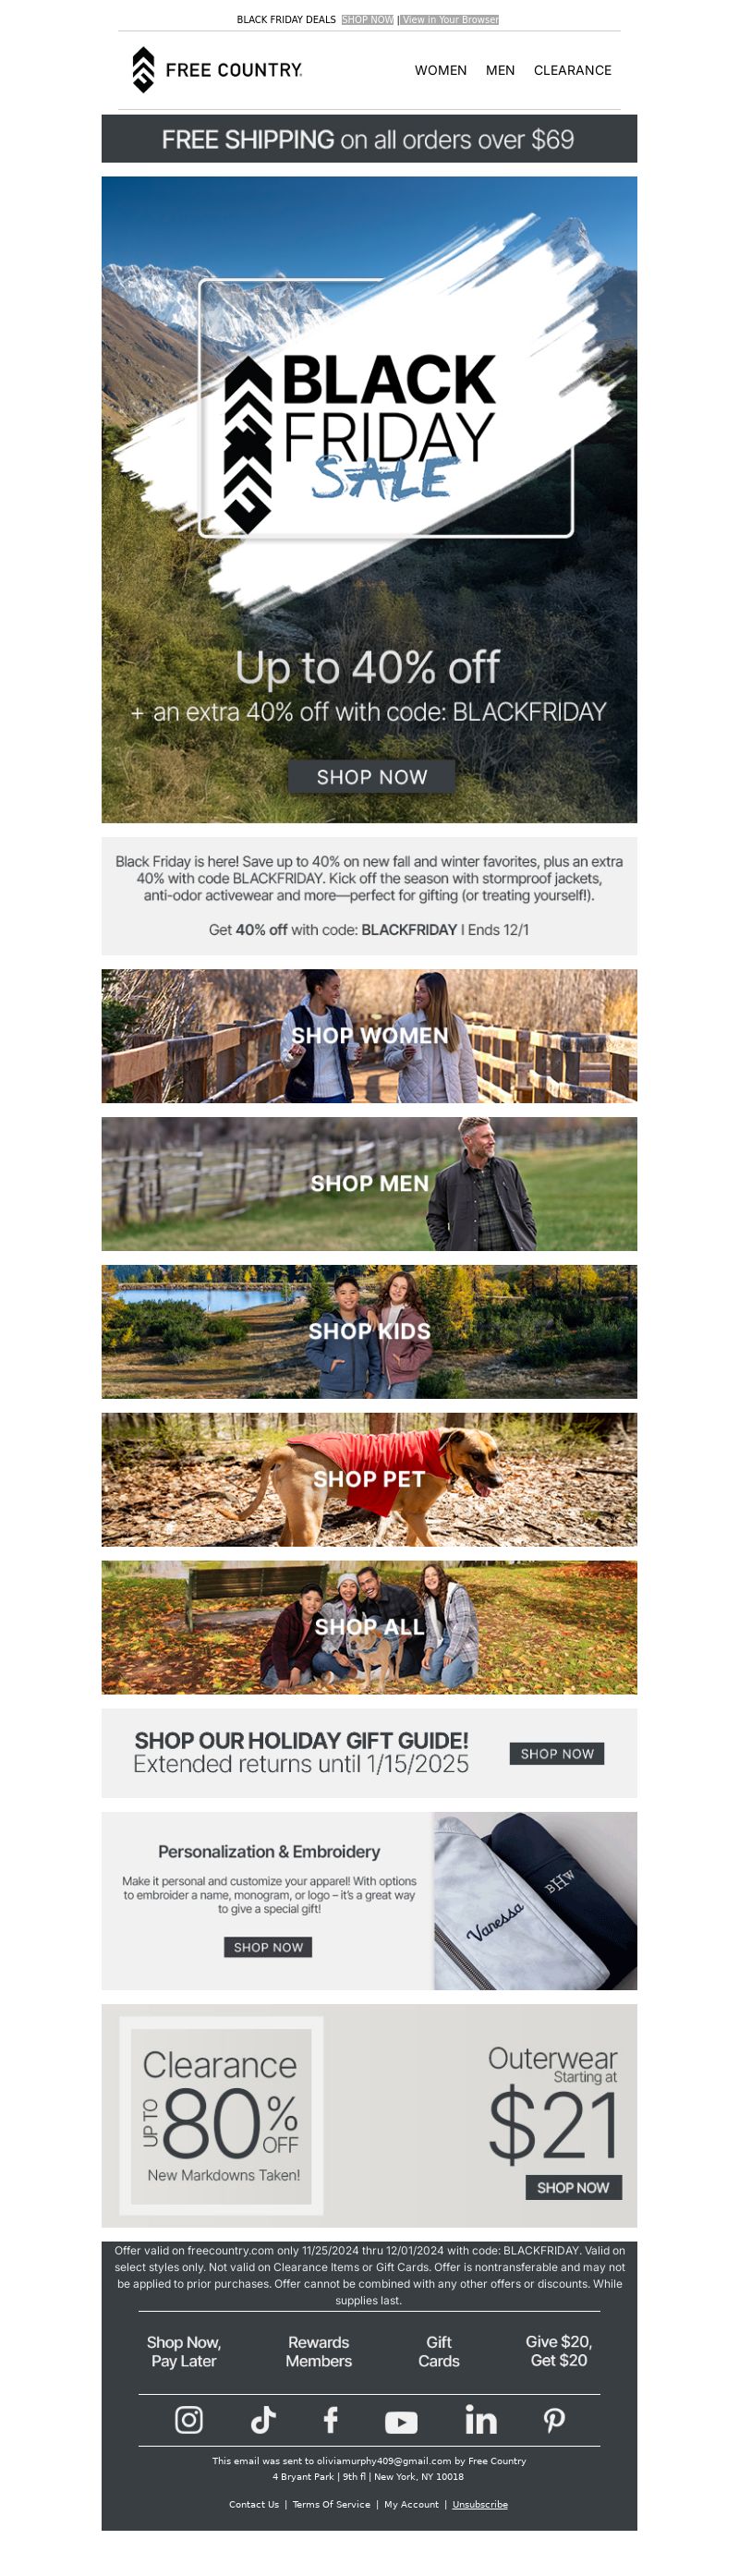
Task: Open the TikTok social icon
Action: click(x=263, y=2419)
